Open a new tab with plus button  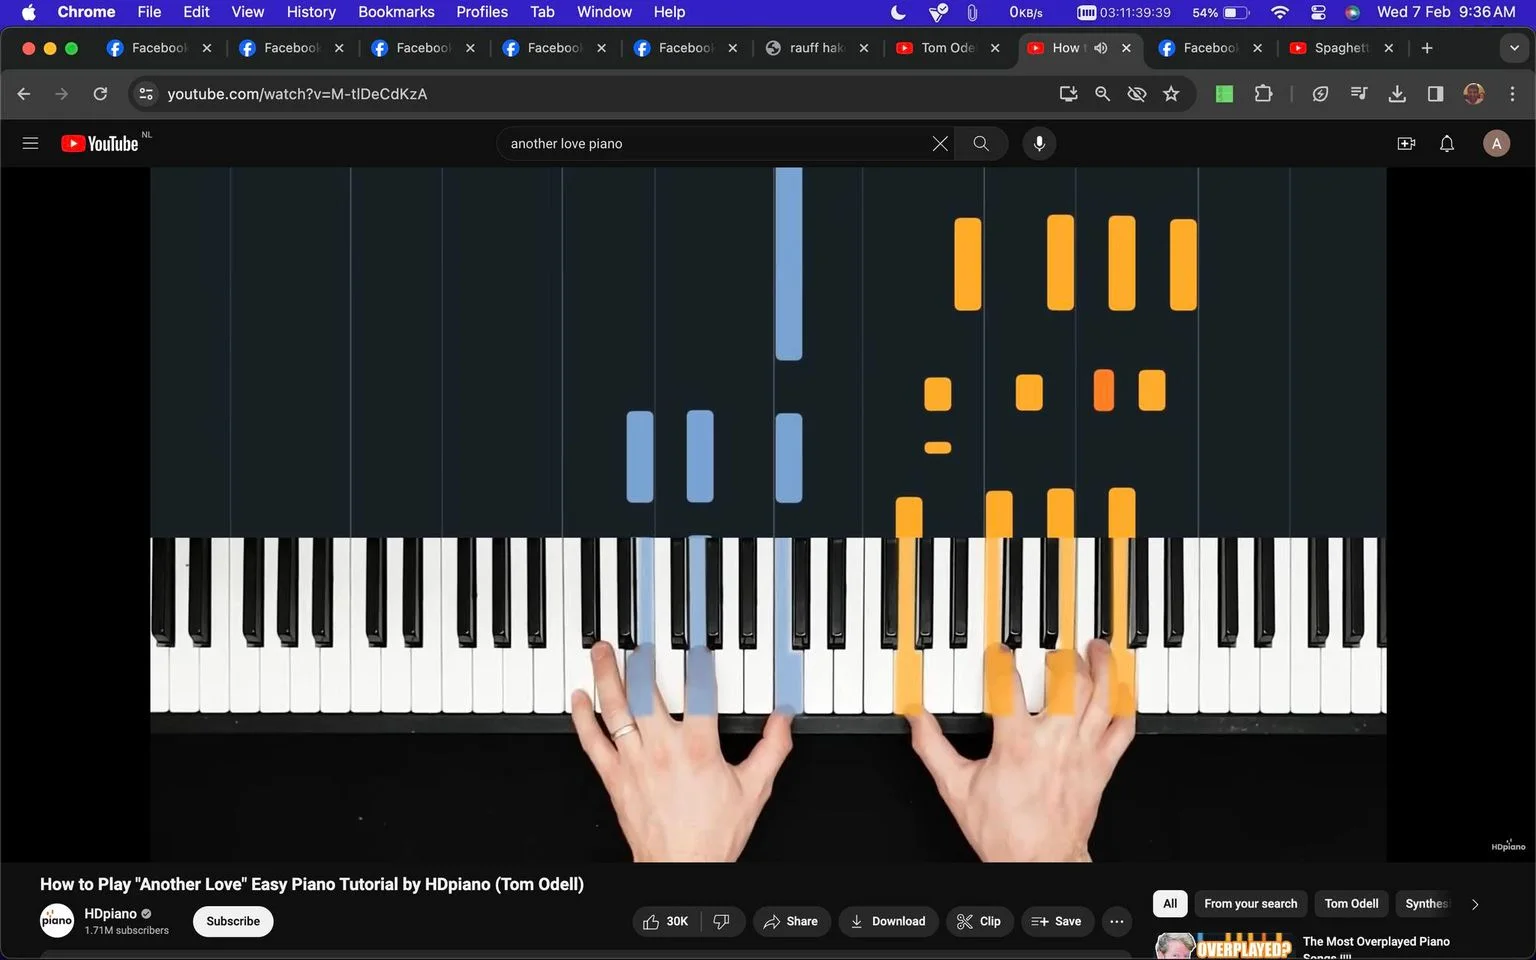point(1427,47)
